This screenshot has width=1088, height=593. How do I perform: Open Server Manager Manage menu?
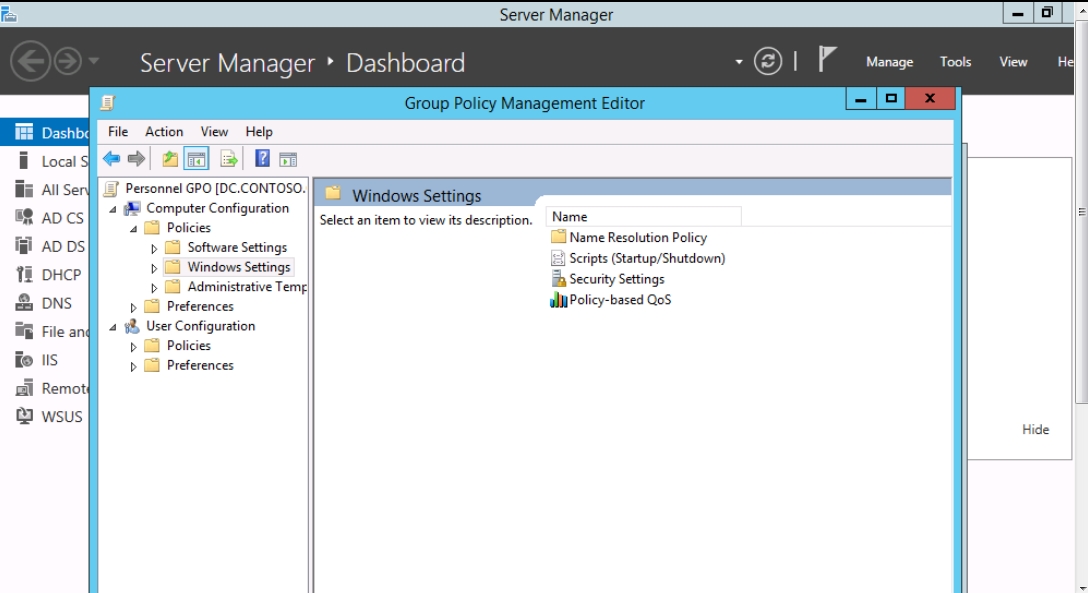890,62
